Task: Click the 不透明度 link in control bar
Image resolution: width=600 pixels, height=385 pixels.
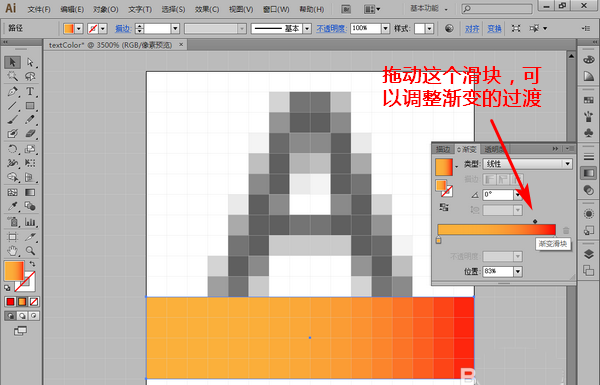Action: pyautogui.click(x=331, y=28)
